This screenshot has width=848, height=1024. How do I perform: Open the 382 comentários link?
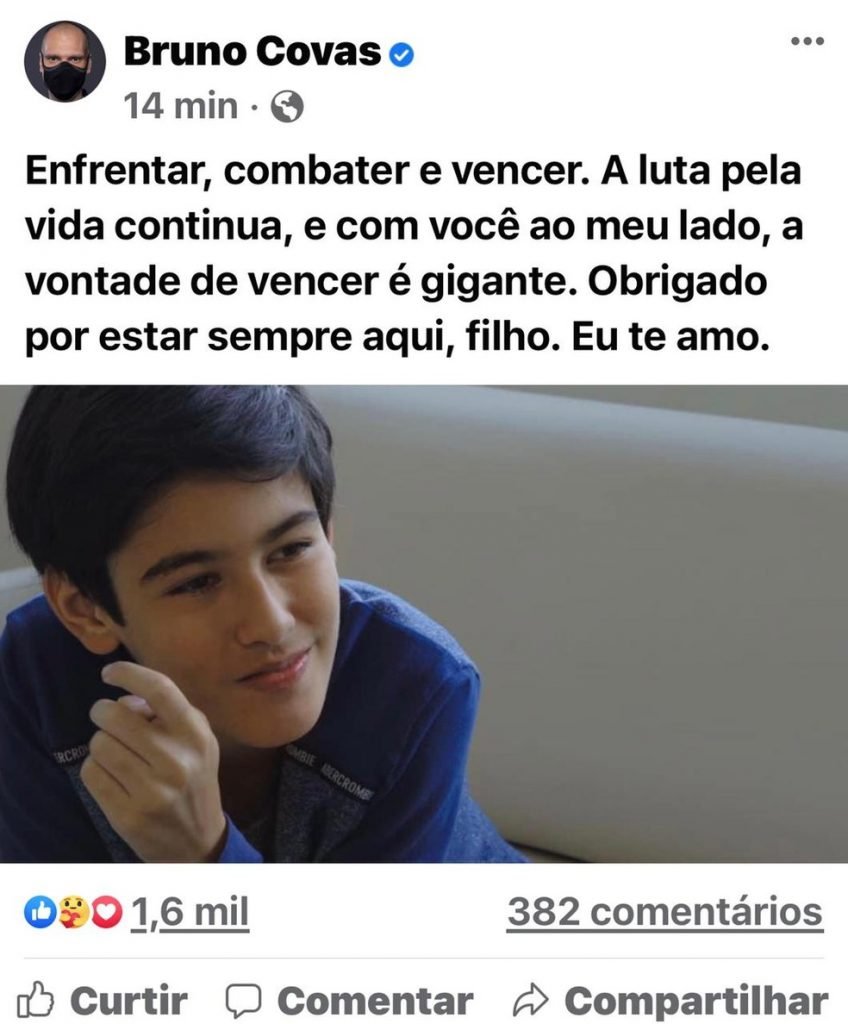(x=664, y=912)
